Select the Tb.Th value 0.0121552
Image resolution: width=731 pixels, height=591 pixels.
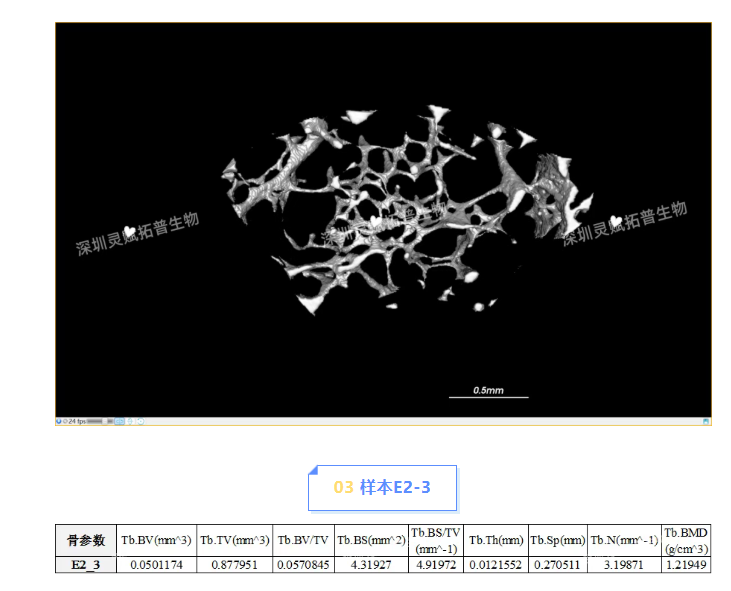[496, 565]
